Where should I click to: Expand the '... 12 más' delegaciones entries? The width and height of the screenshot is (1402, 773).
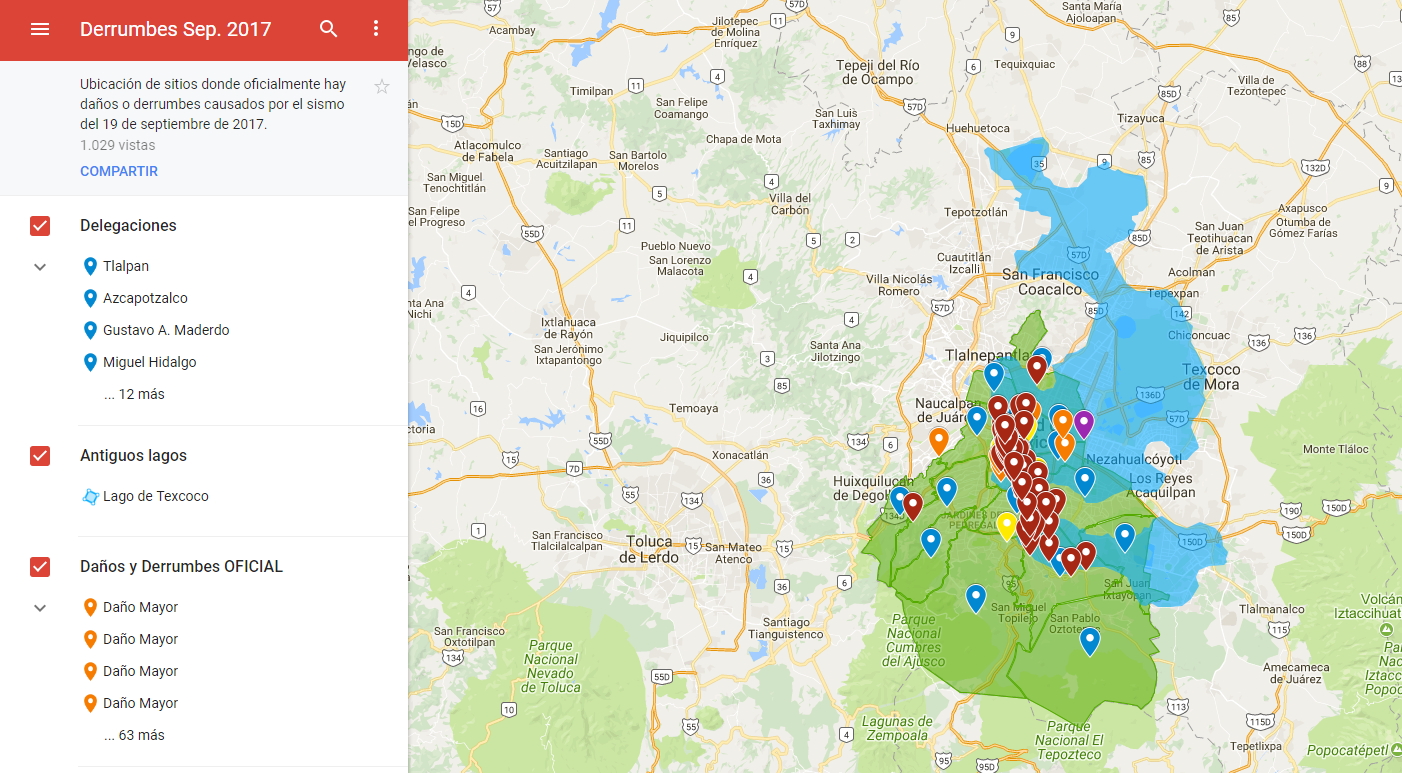point(133,393)
